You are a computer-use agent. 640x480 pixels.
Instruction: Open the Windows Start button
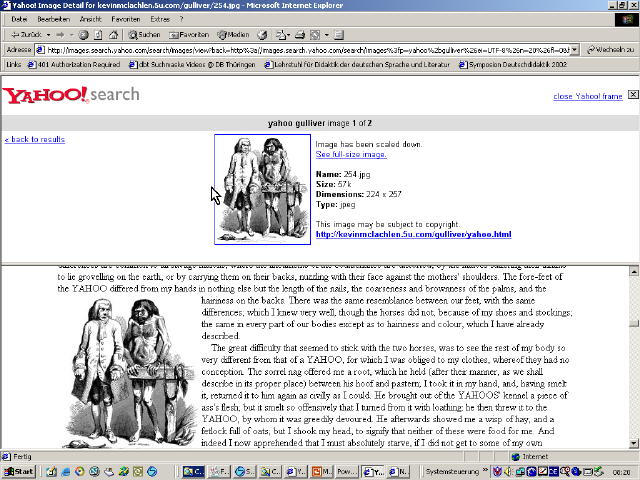[x=19, y=471]
